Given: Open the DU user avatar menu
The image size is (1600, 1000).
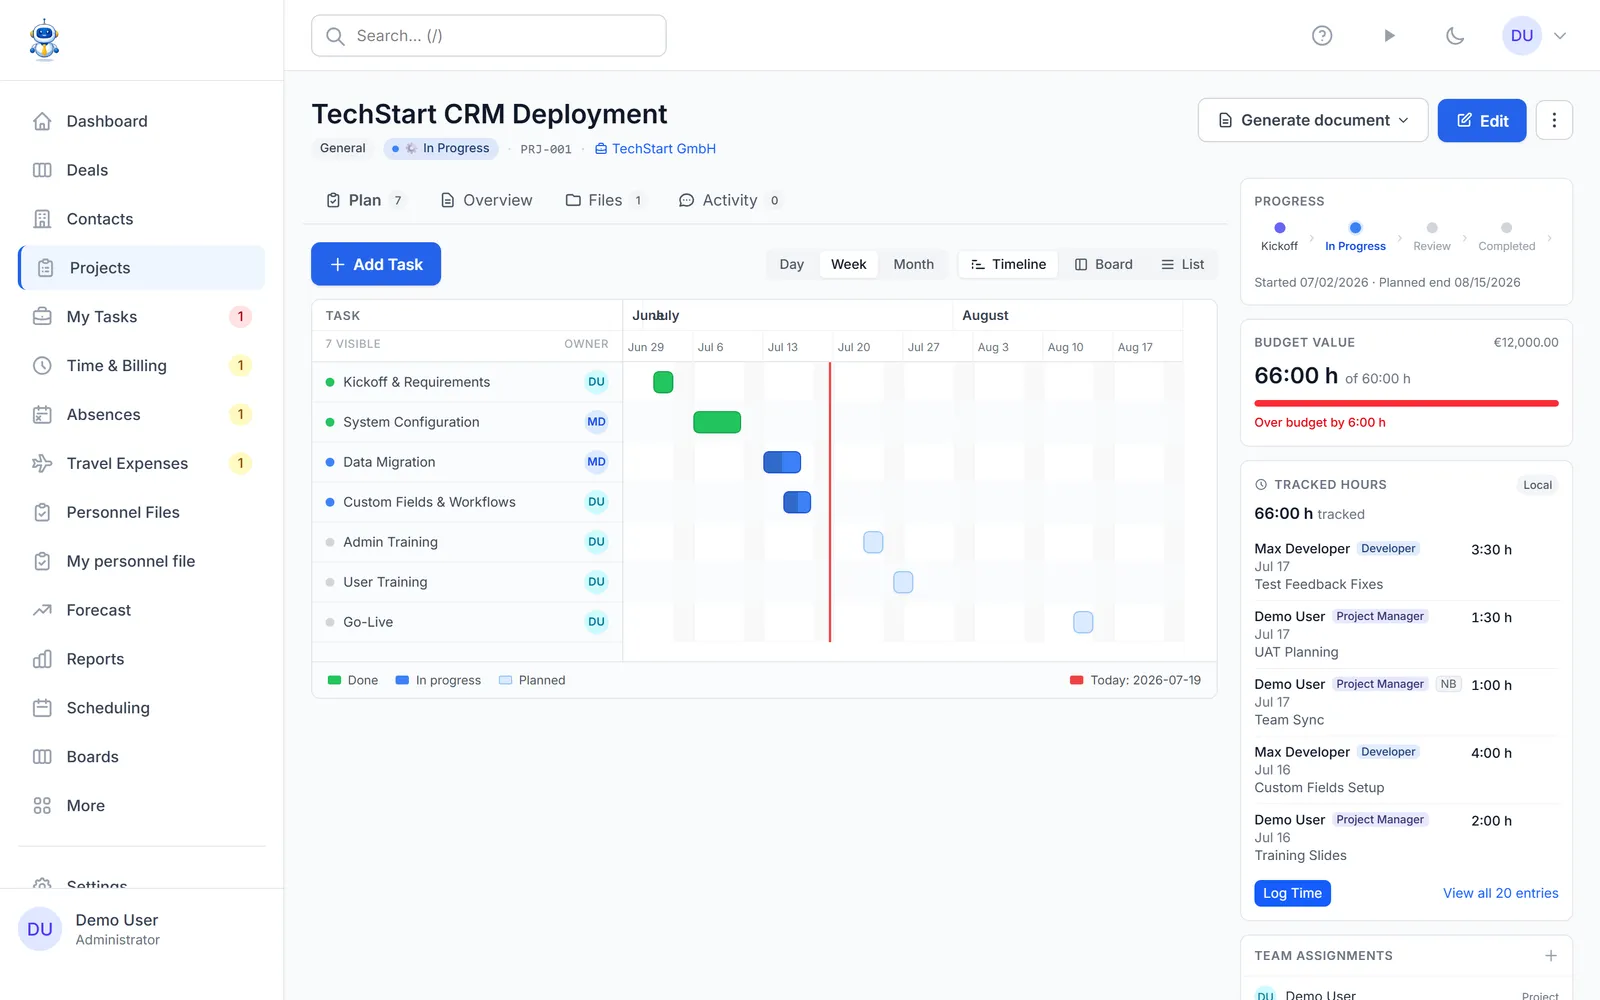Looking at the screenshot, I should coord(1521,36).
